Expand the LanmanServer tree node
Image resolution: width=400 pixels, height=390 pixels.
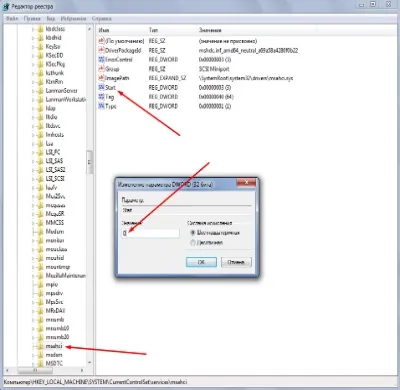33,91
